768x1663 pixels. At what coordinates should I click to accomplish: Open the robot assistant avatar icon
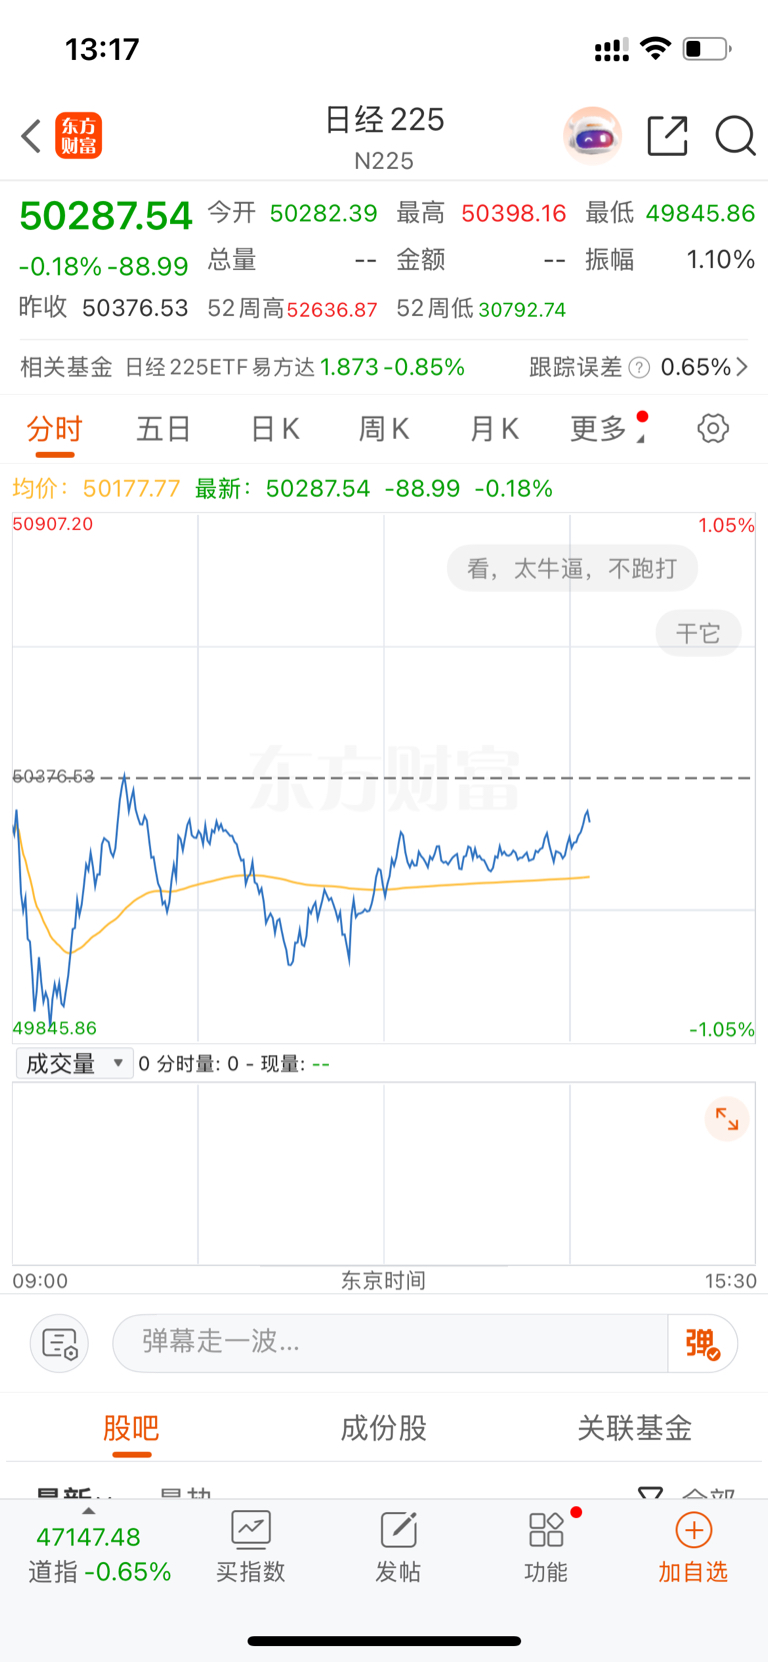592,135
